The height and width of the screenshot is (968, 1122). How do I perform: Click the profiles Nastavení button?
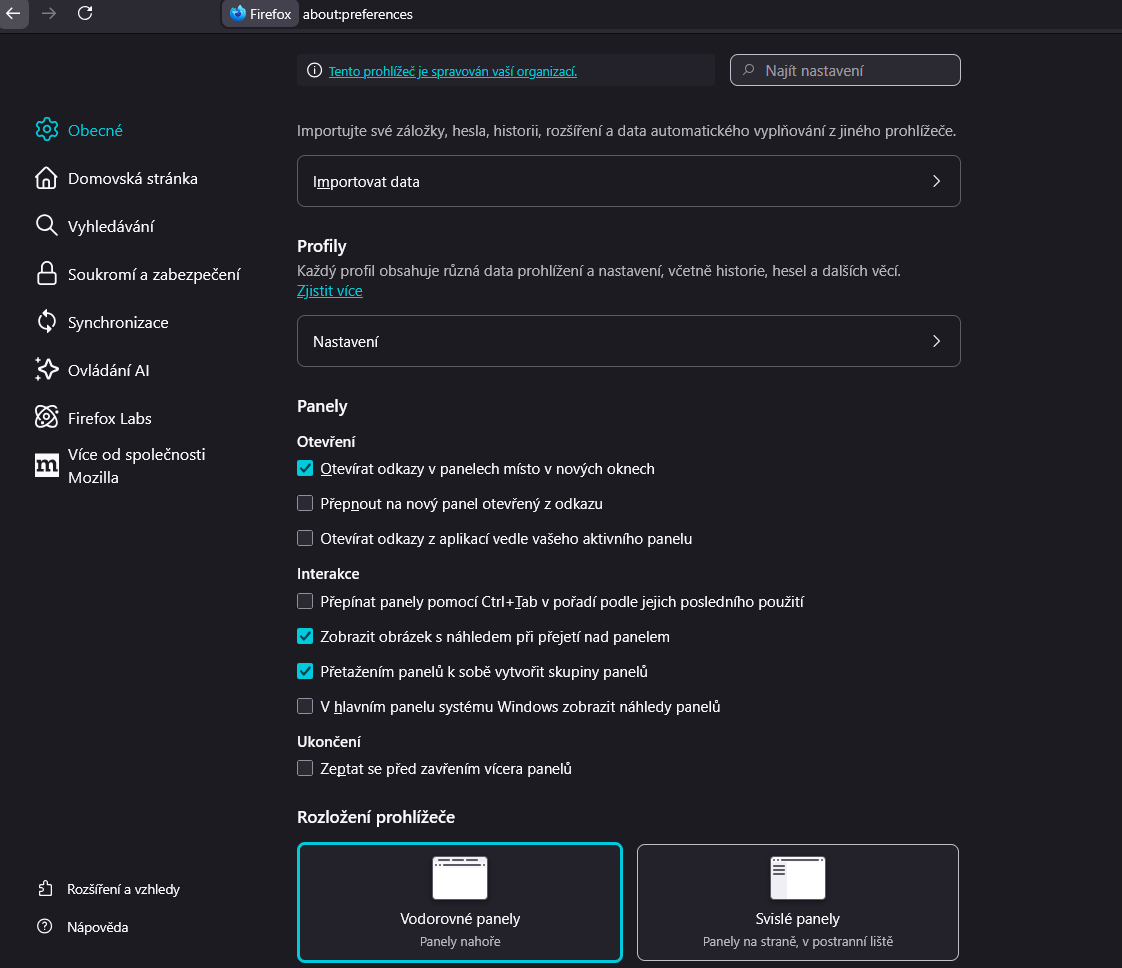click(x=628, y=341)
